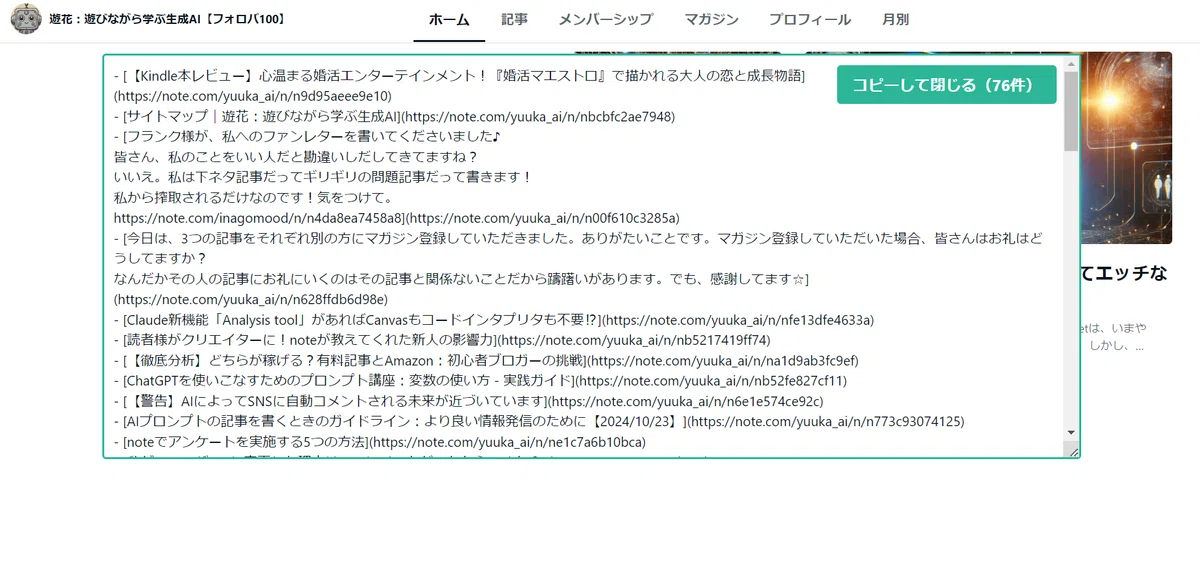Viewport: 1200px width, 565px height.
Task: Open the マガジン tab
Action: 712,20
